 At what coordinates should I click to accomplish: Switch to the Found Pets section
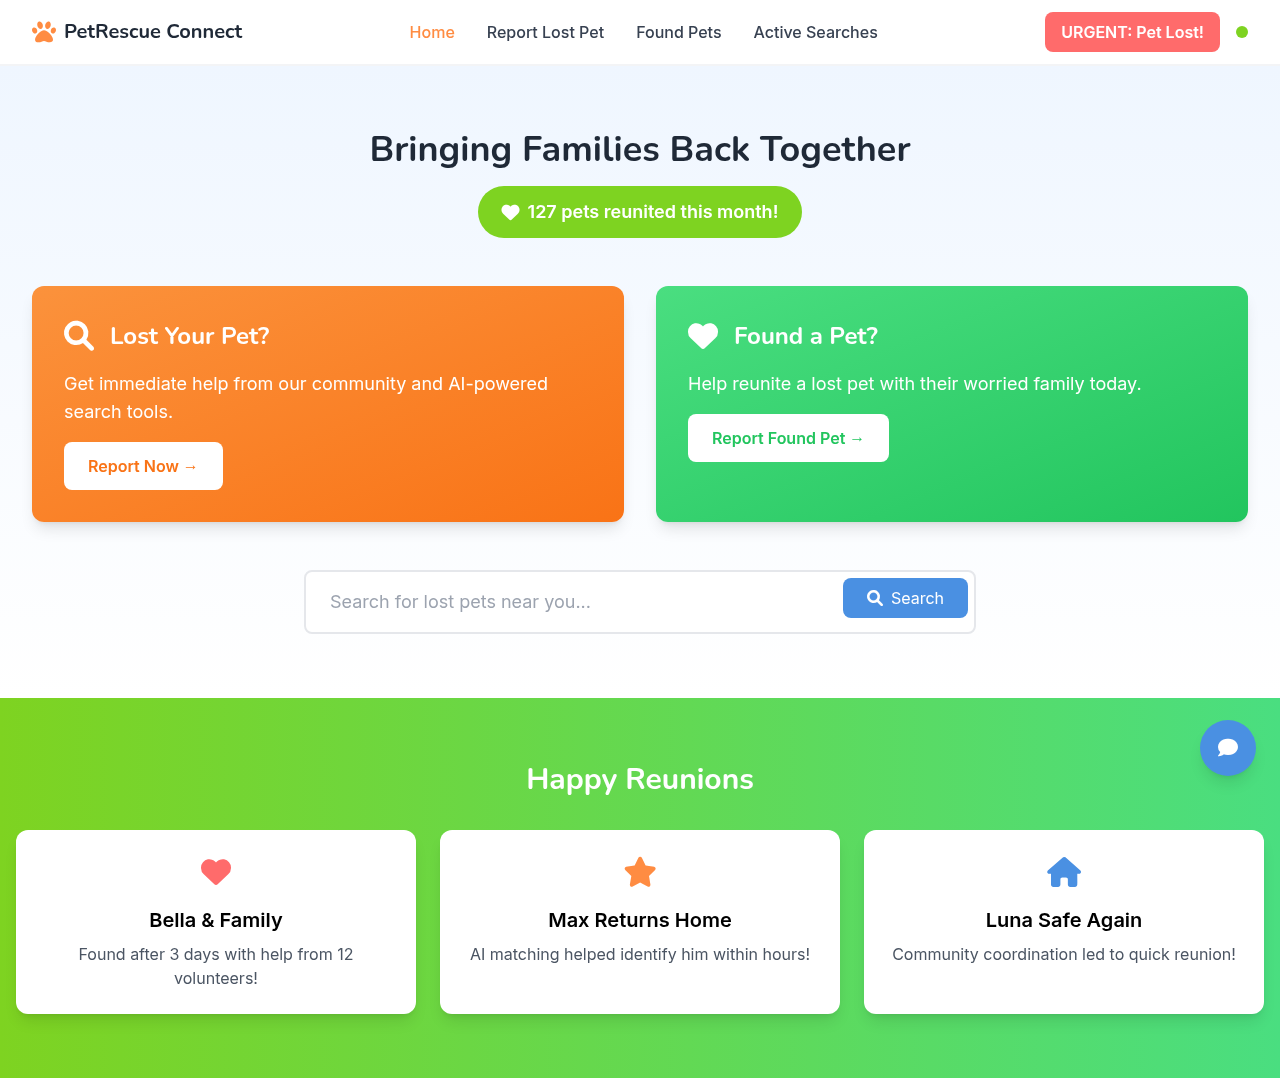[678, 32]
